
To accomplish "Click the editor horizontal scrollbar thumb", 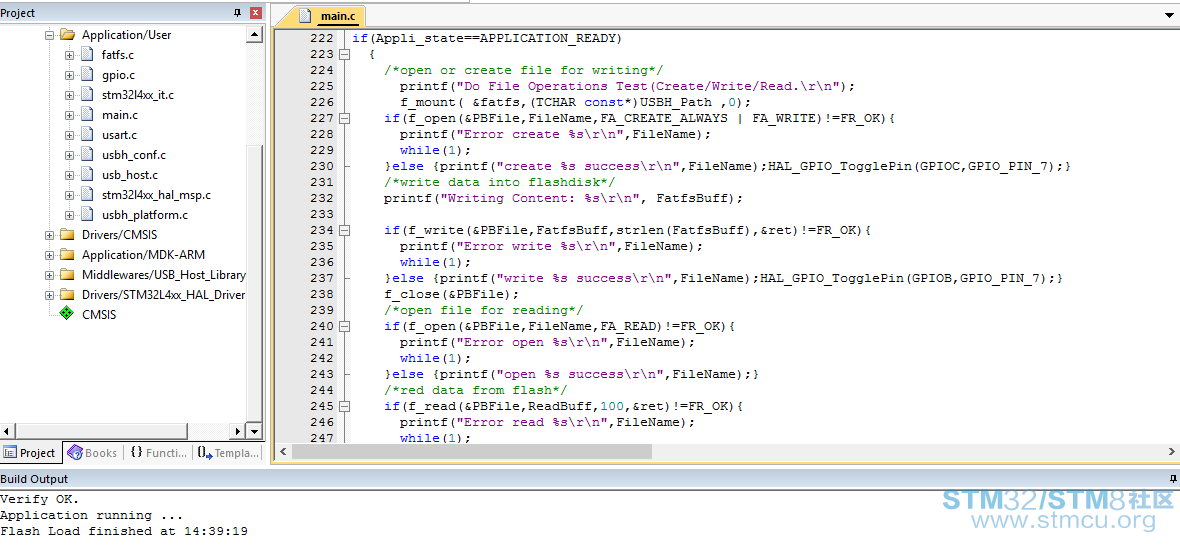I will 472,451.
